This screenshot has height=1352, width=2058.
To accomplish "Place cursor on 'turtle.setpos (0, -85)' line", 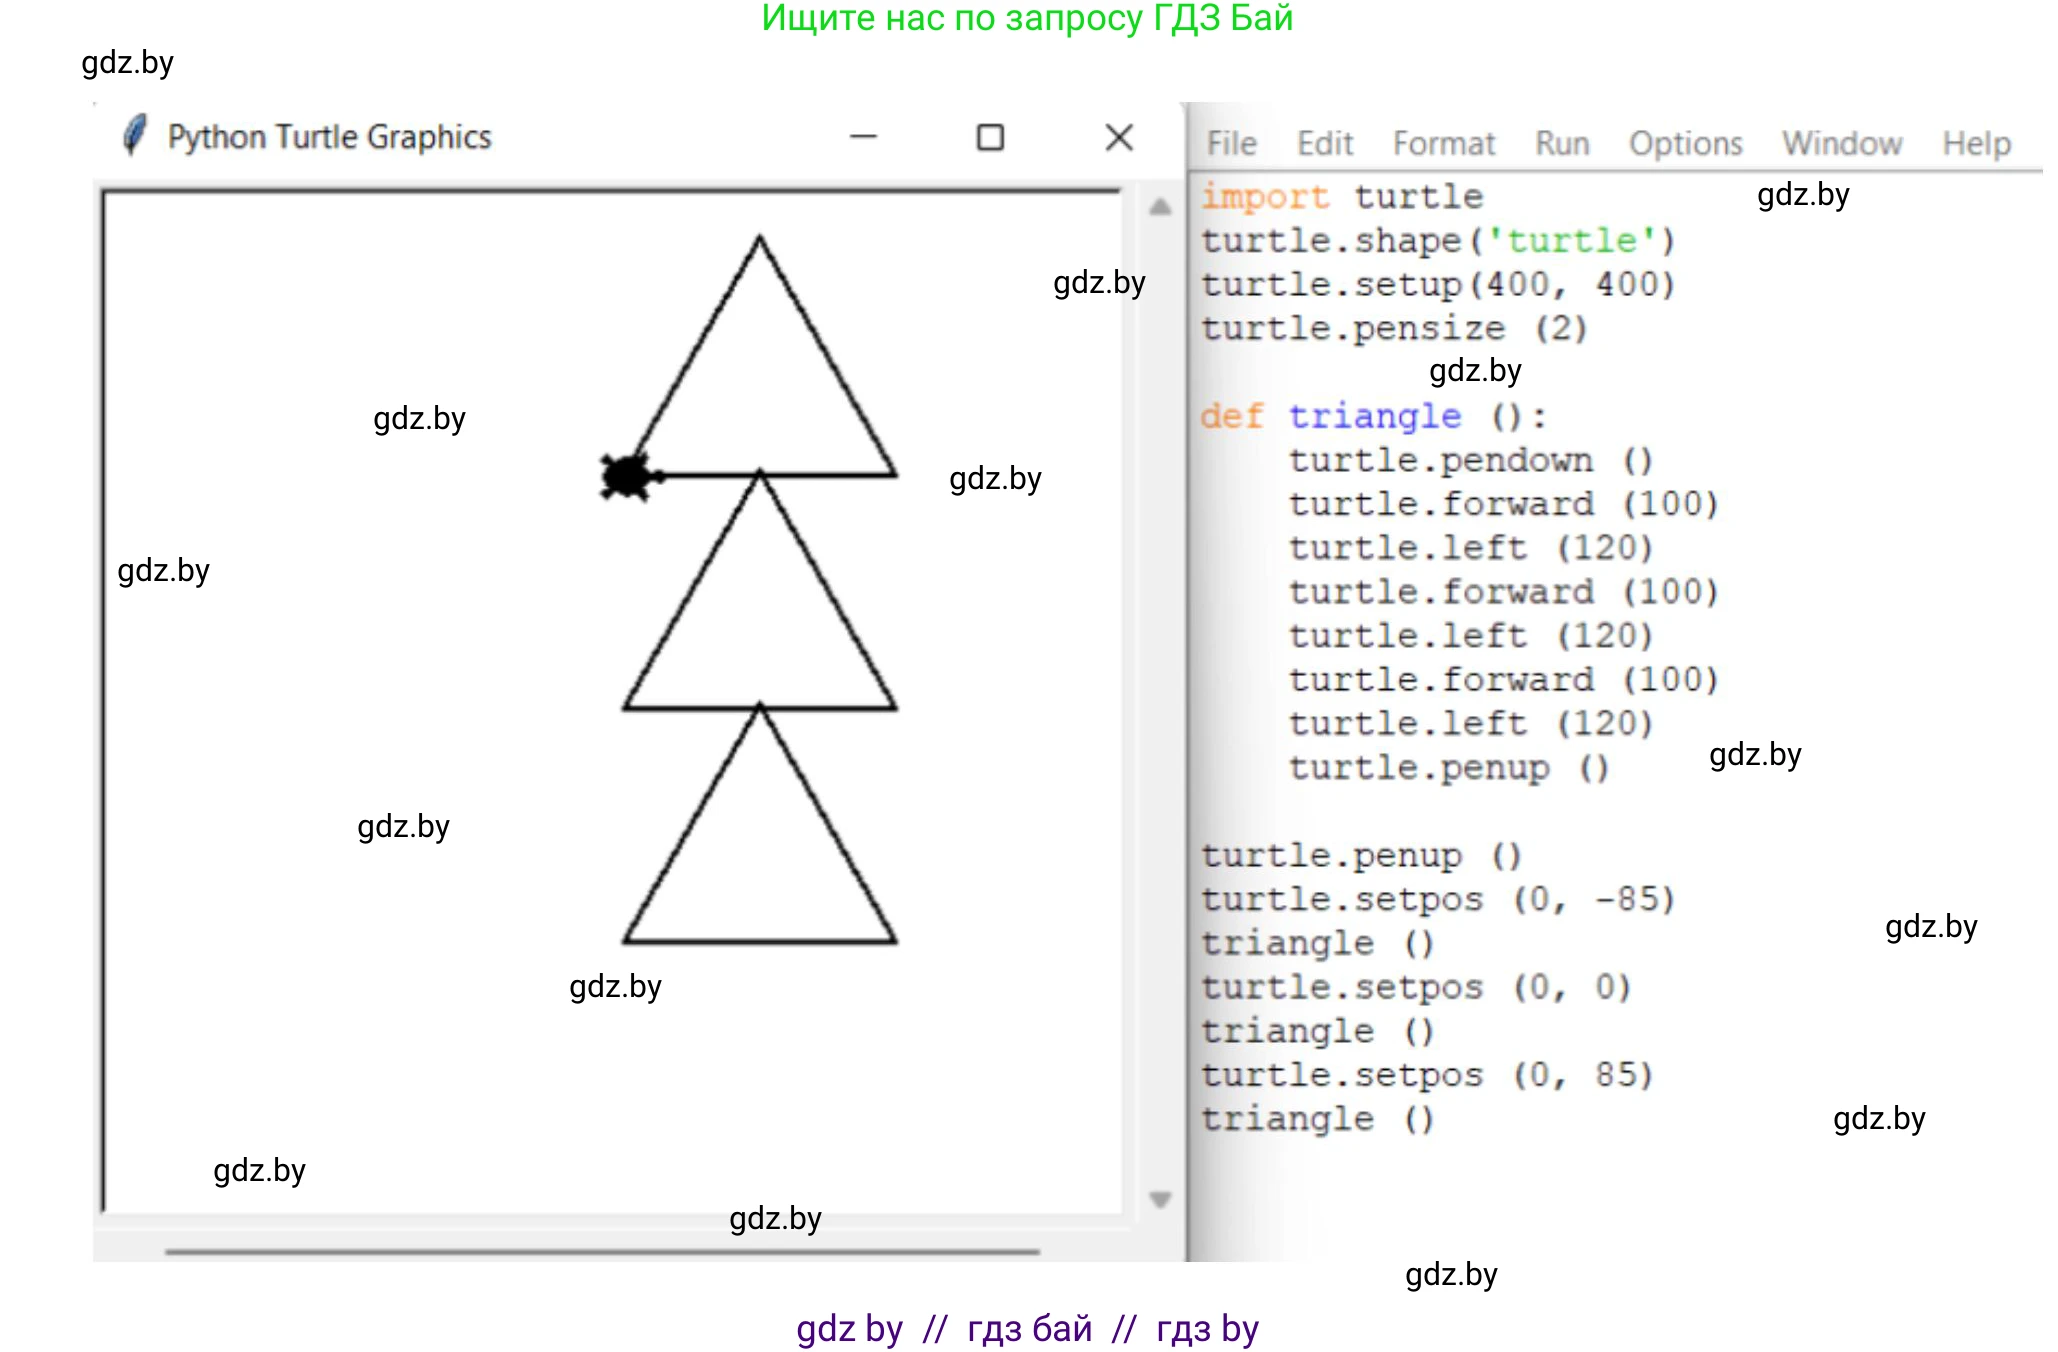I will [x=1438, y=899].
